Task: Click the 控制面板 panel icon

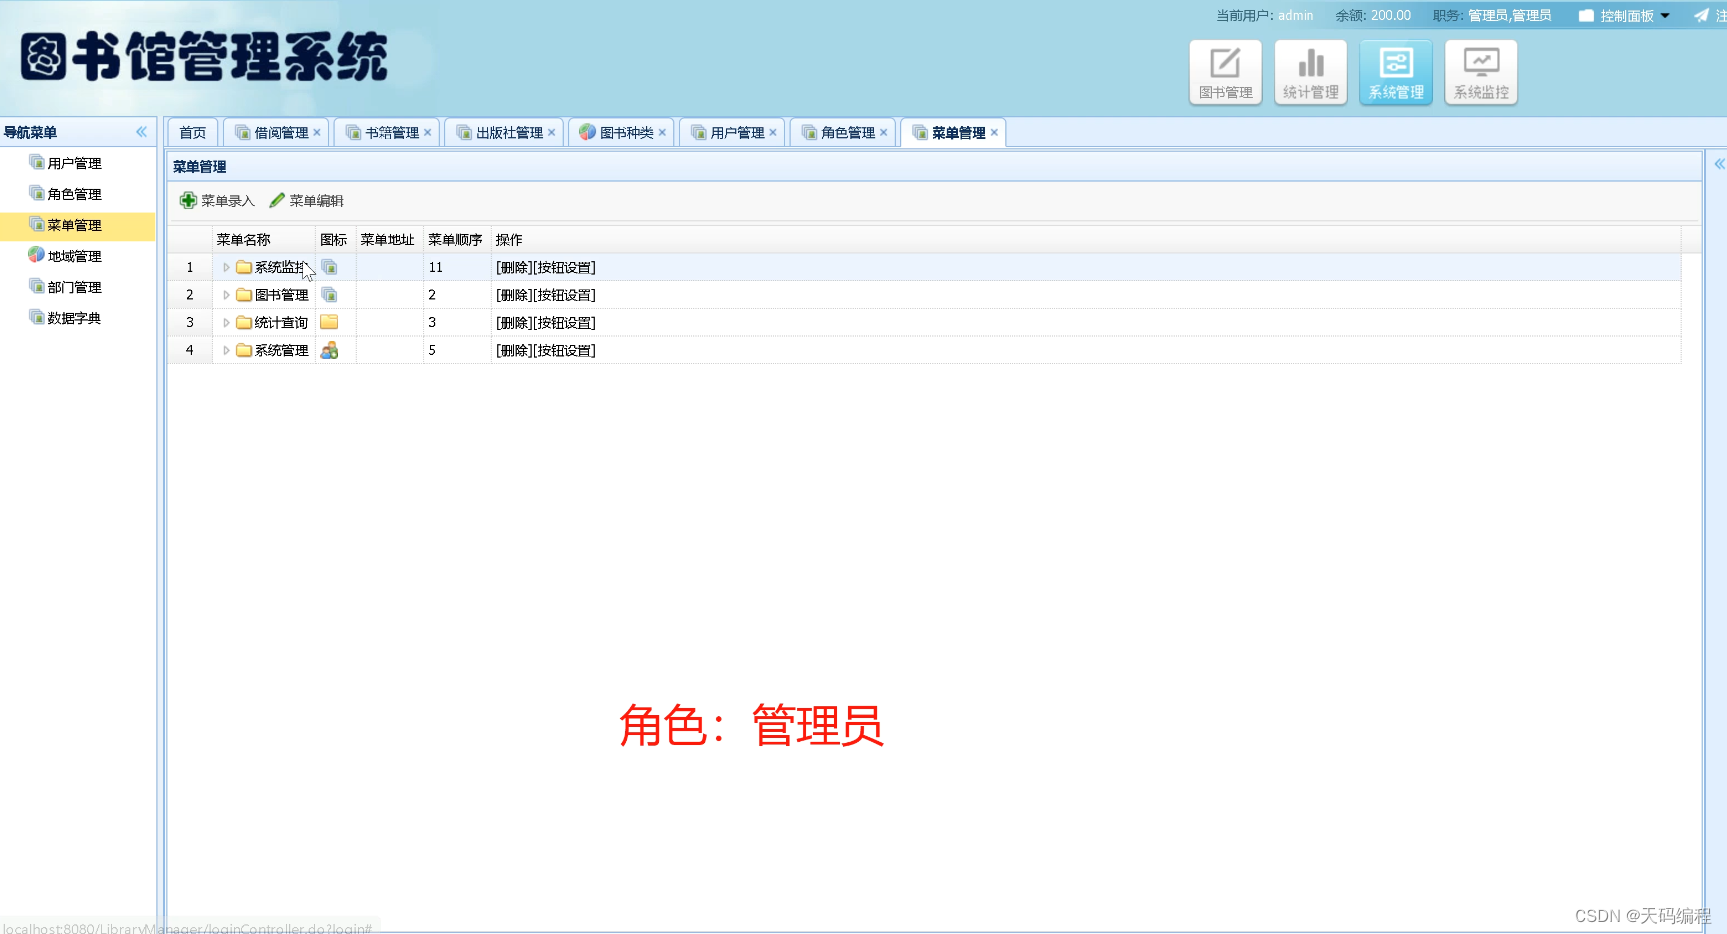Action: [x=1586, y=16]
